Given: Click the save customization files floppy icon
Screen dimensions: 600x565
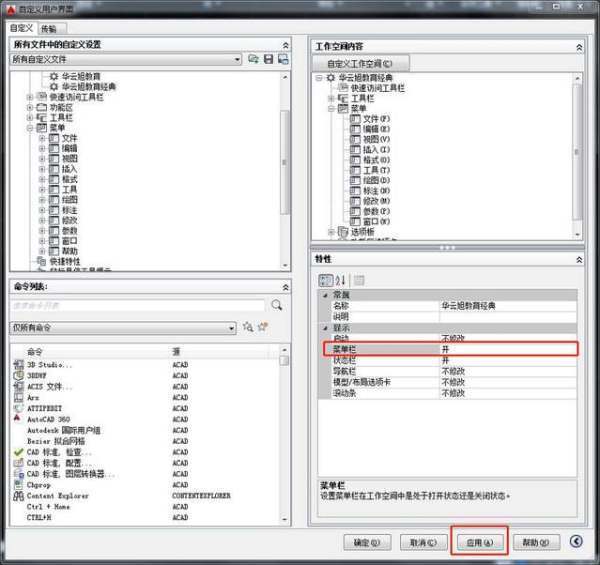Looking at the screenshot, I should (269, 59).
